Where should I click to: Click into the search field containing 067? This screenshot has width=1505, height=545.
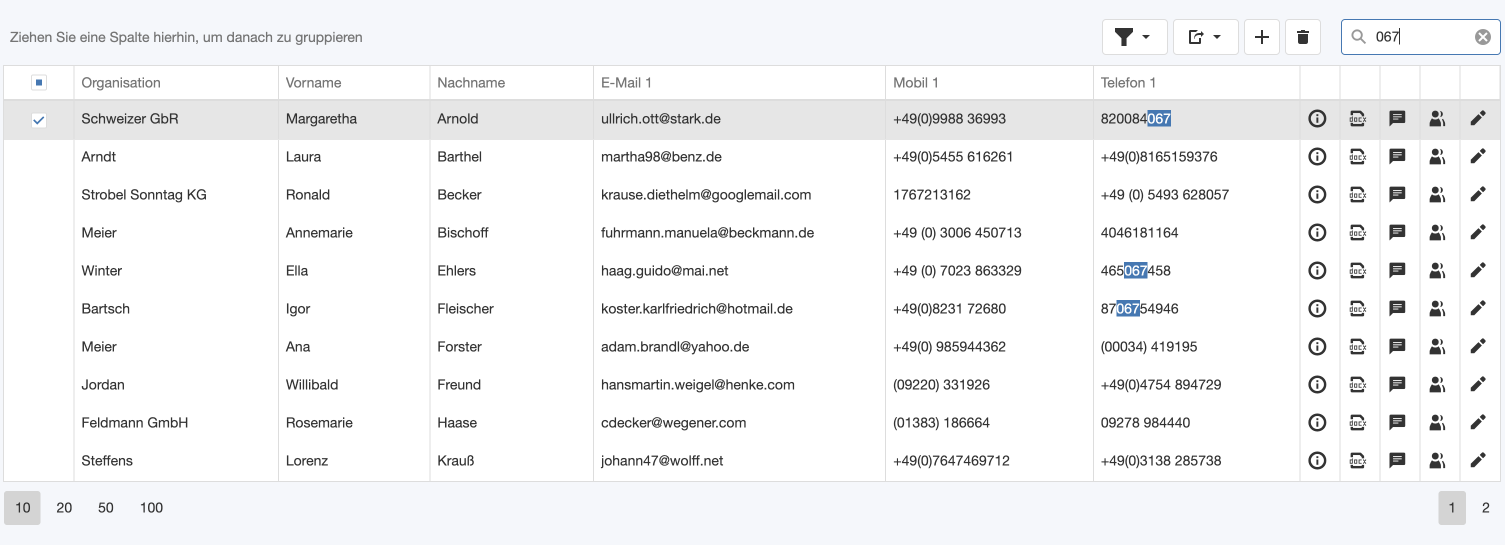[1420, 37]
